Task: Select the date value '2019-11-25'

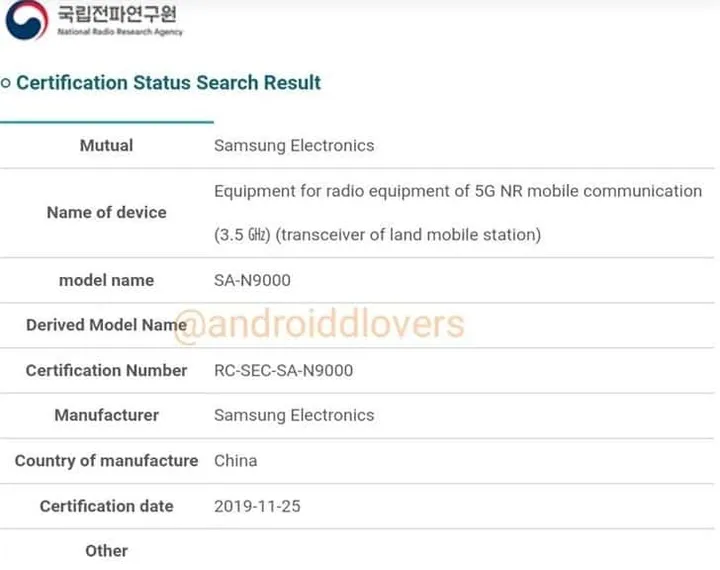Action: [x=257, y=506]
